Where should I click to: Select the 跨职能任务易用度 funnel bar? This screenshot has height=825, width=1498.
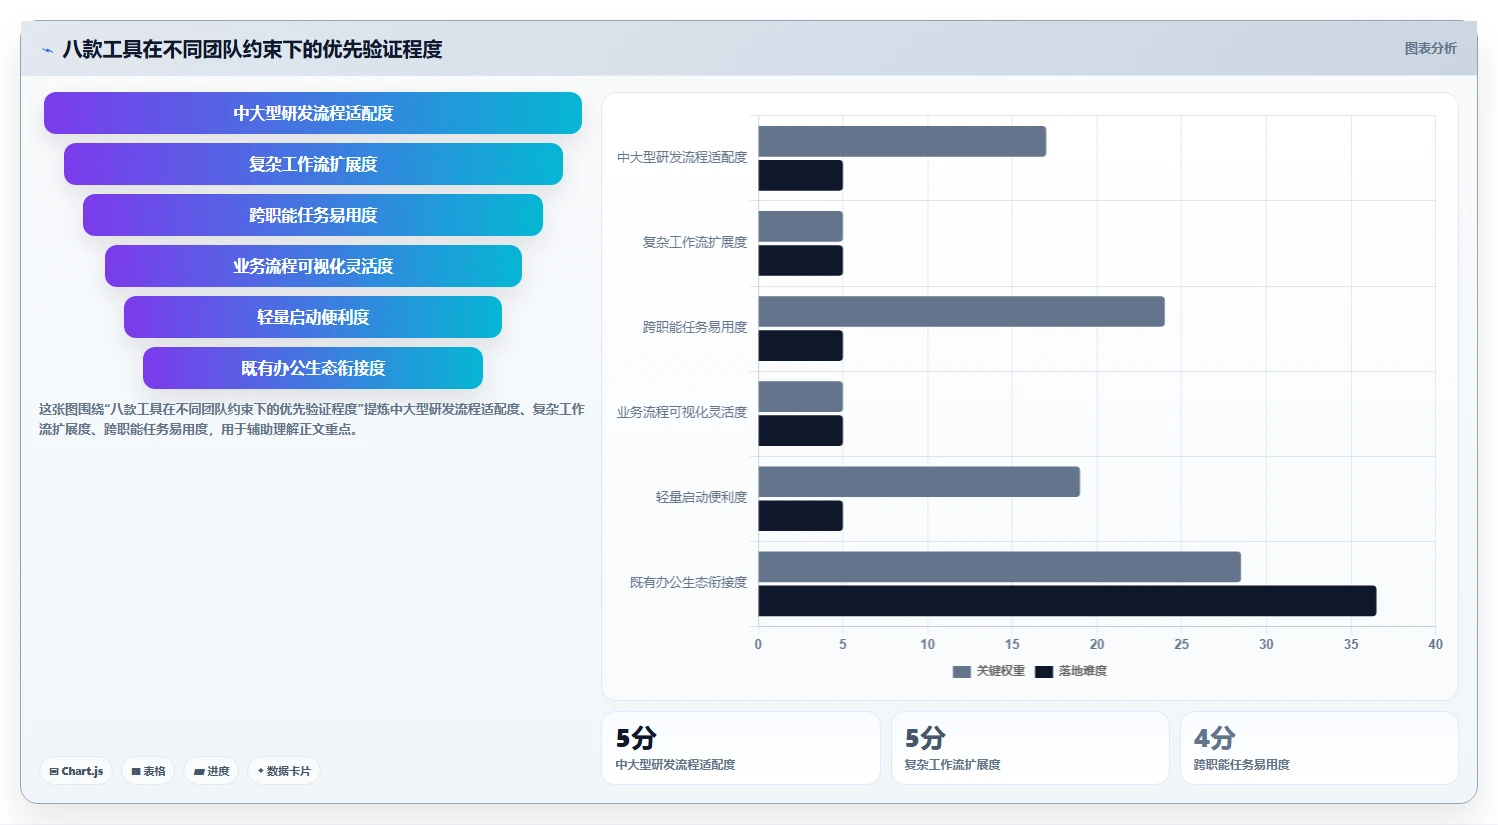pyautogui.click(x=313, y=215)
